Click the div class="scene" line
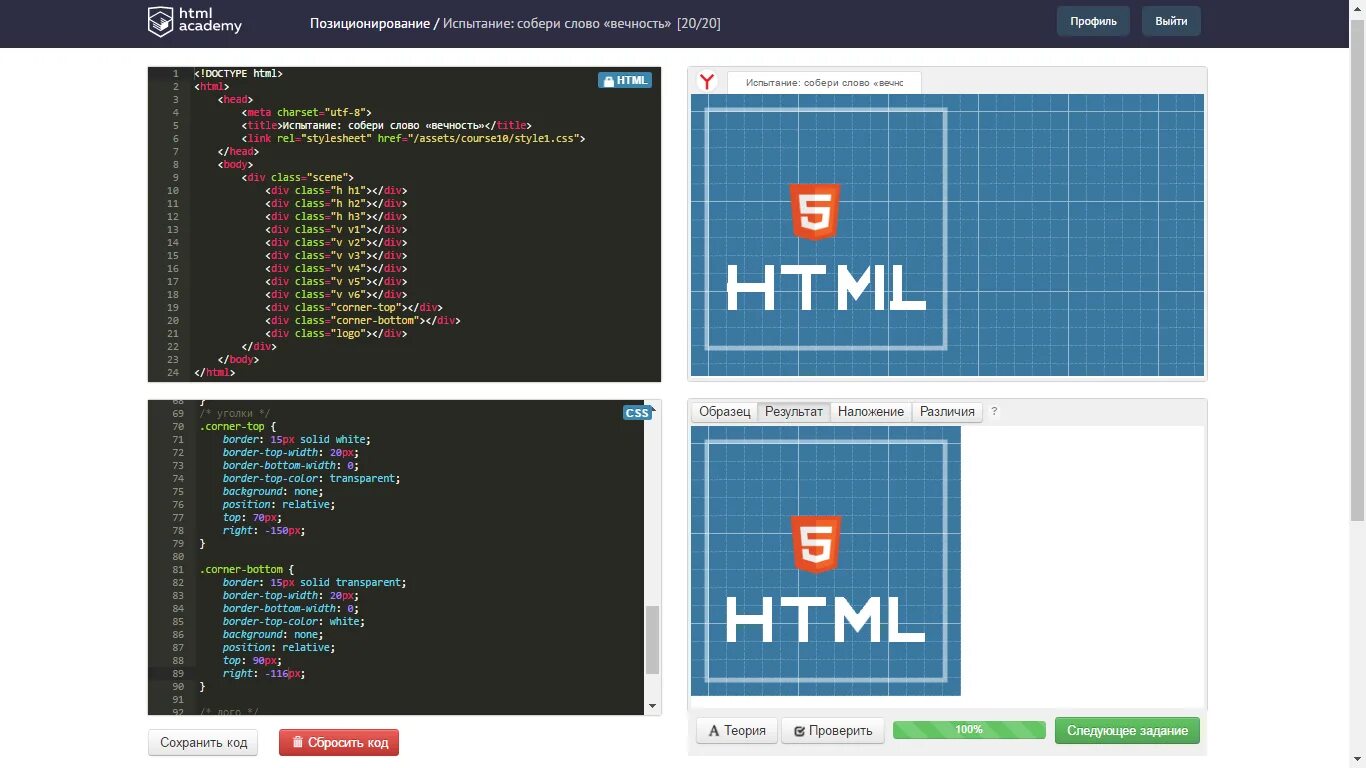Screen dimensions: 1366x768 [x=298, y=177]
